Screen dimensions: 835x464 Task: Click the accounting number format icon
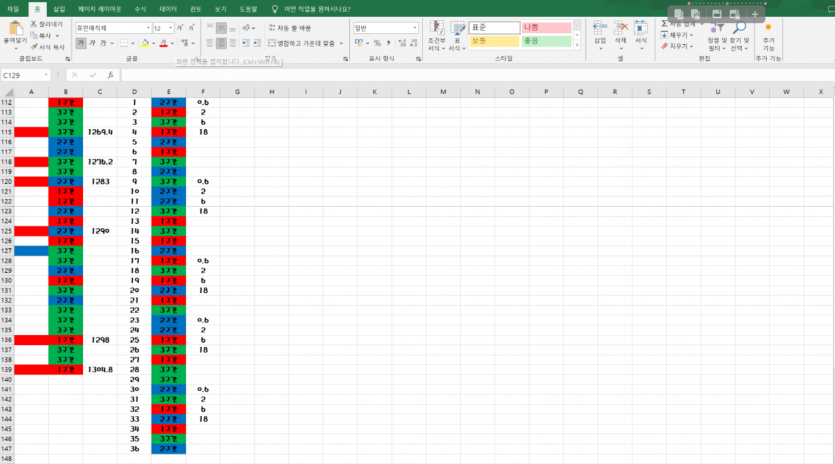[359, 43]
